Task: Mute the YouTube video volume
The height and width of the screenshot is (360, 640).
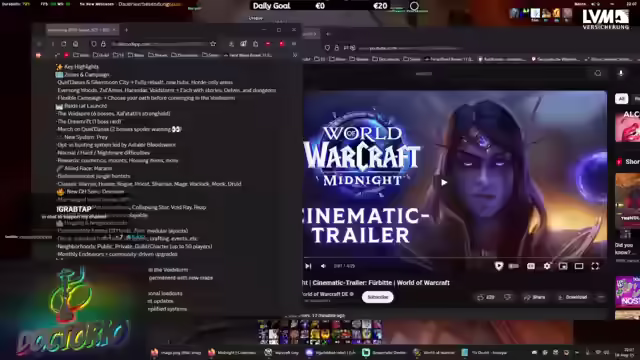Action: coord(323,266)
